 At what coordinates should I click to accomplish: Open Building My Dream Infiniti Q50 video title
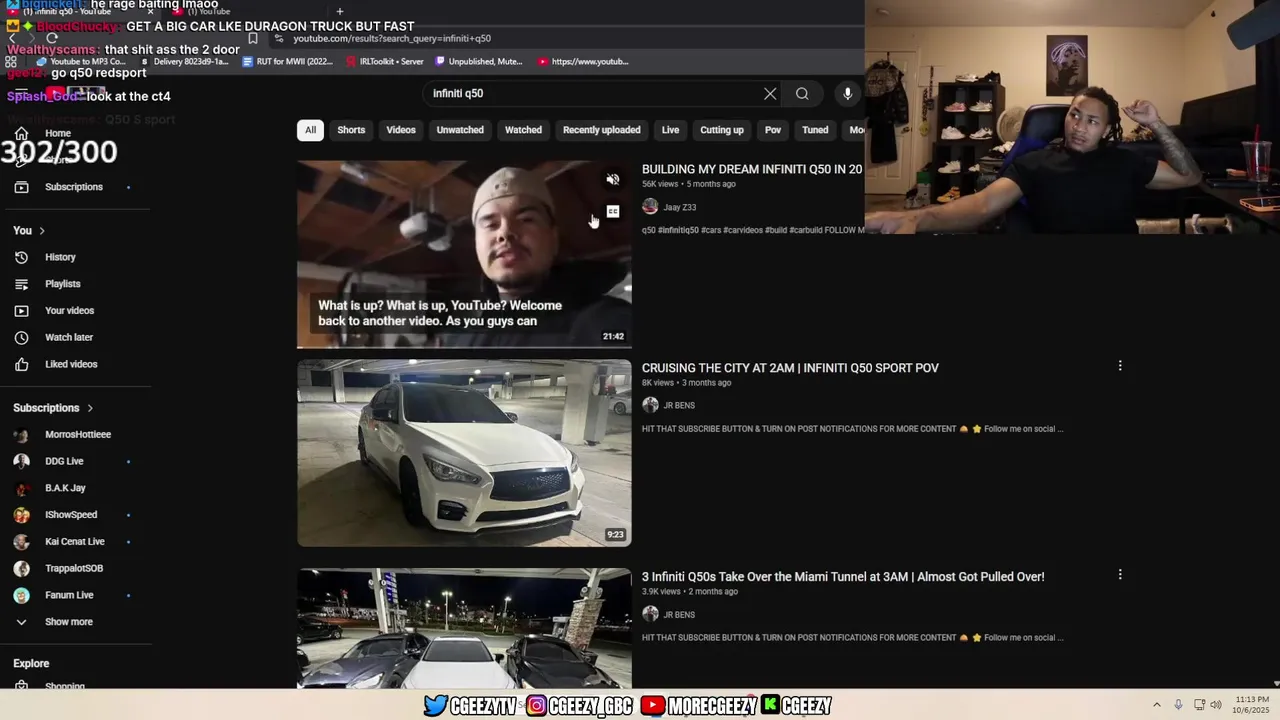pyautogui.click(x=752, y=170)
